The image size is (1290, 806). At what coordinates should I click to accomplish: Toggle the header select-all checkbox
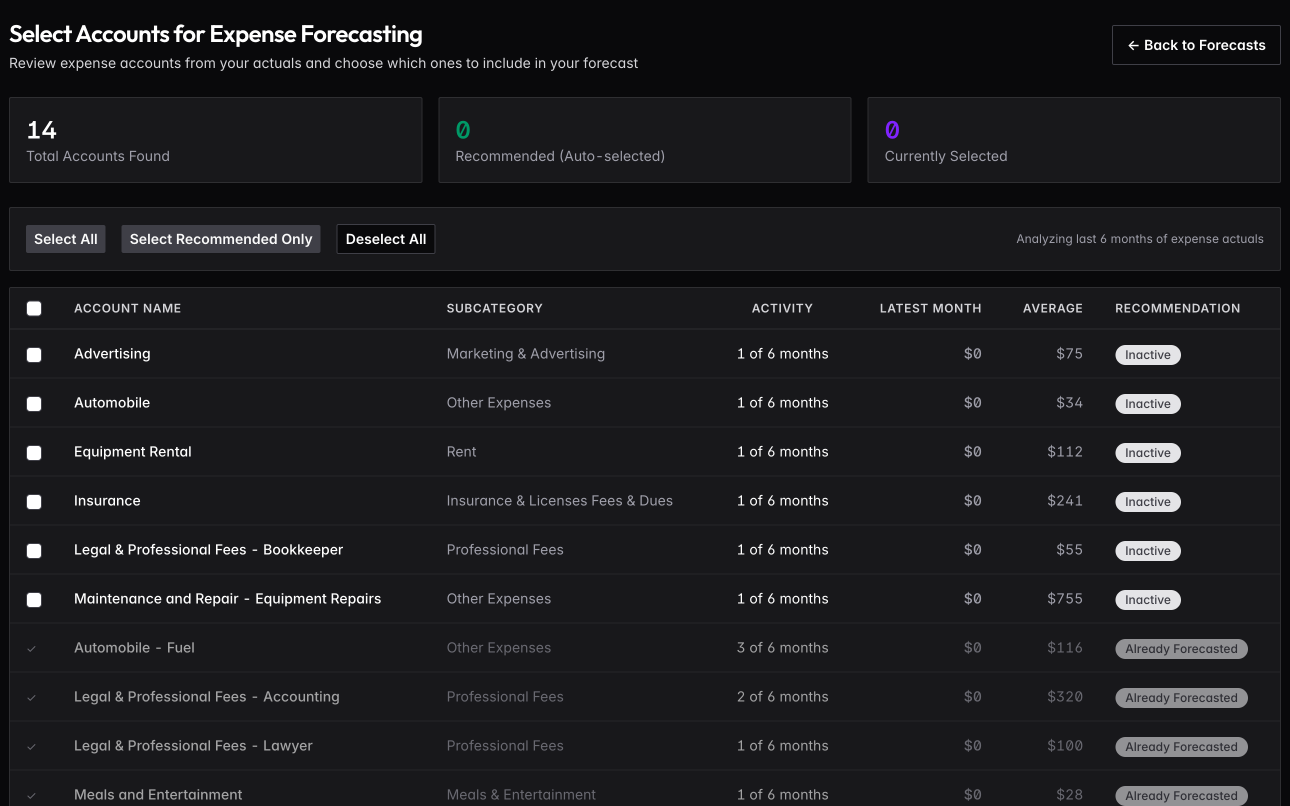(34, 309)
